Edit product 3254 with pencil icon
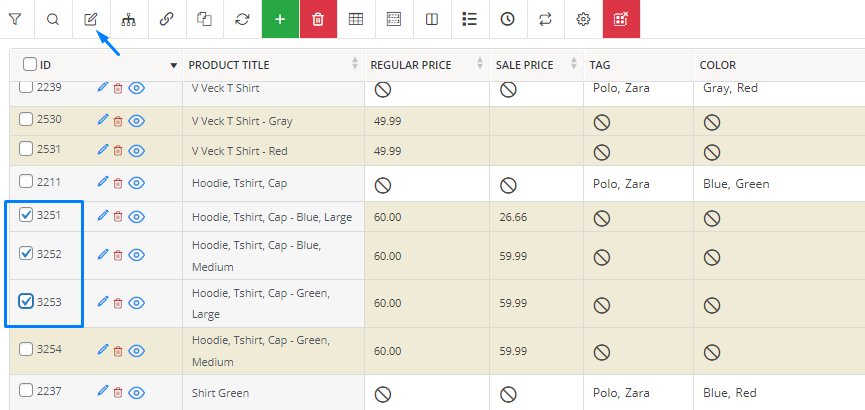865x410 pixels. 103,349
